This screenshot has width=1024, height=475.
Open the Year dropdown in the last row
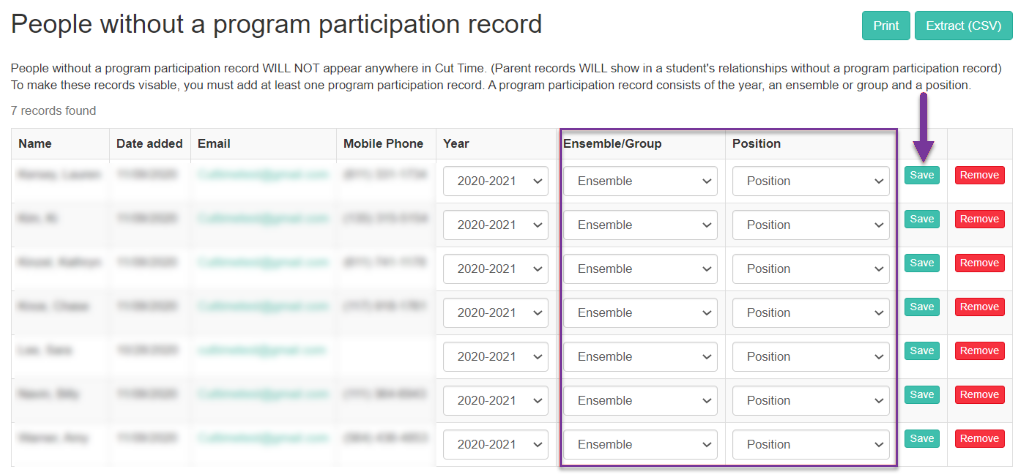pyautogui.click(x=496, y=444)
